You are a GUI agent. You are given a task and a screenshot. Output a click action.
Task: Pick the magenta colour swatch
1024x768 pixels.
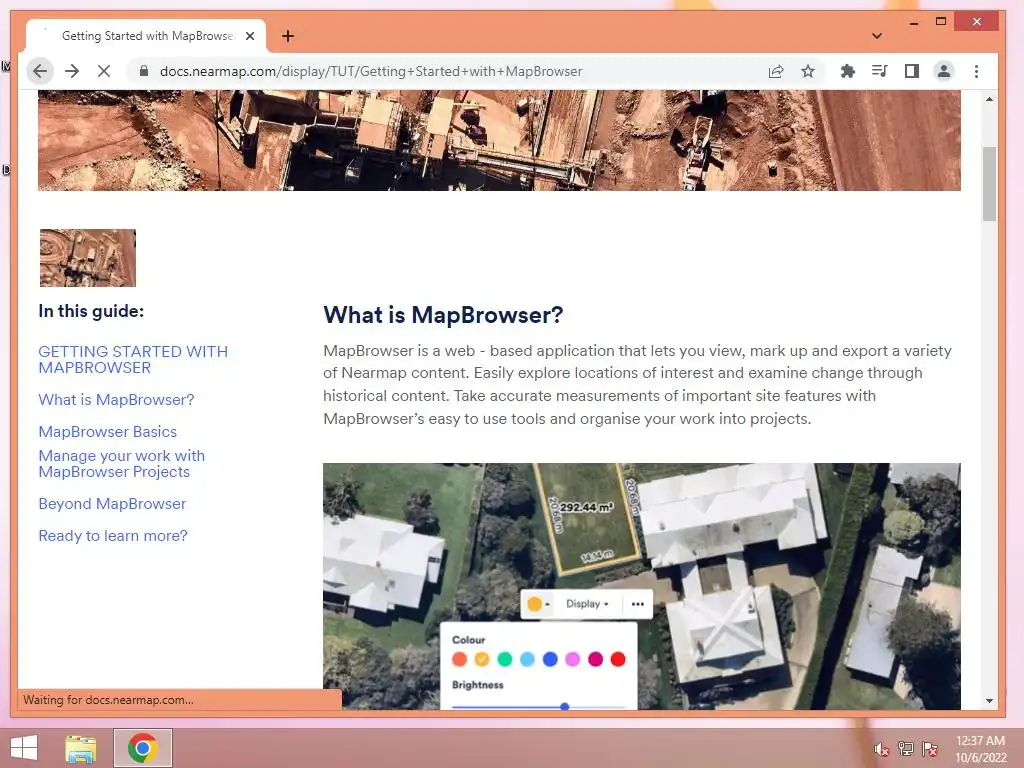[596, 660]
